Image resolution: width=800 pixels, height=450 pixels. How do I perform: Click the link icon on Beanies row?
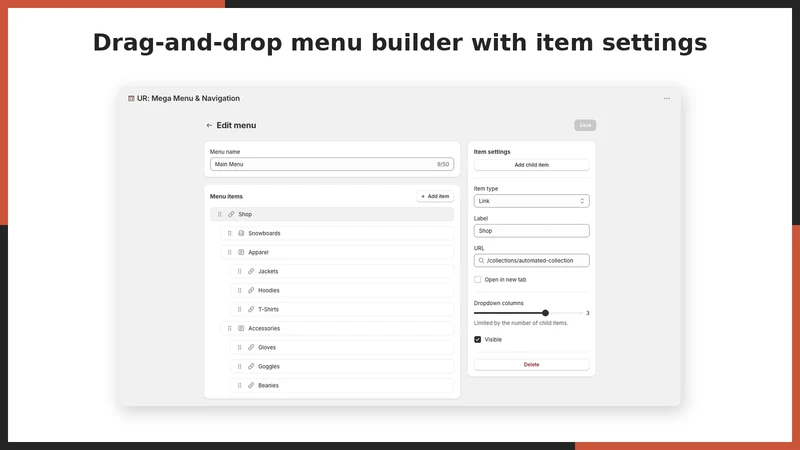(x=251, y=385)
